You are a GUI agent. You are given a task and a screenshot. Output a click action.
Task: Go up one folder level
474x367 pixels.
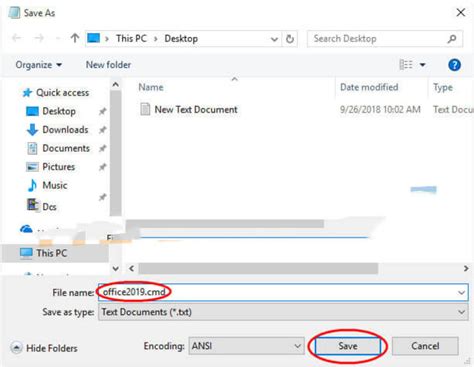click(75, 38)
